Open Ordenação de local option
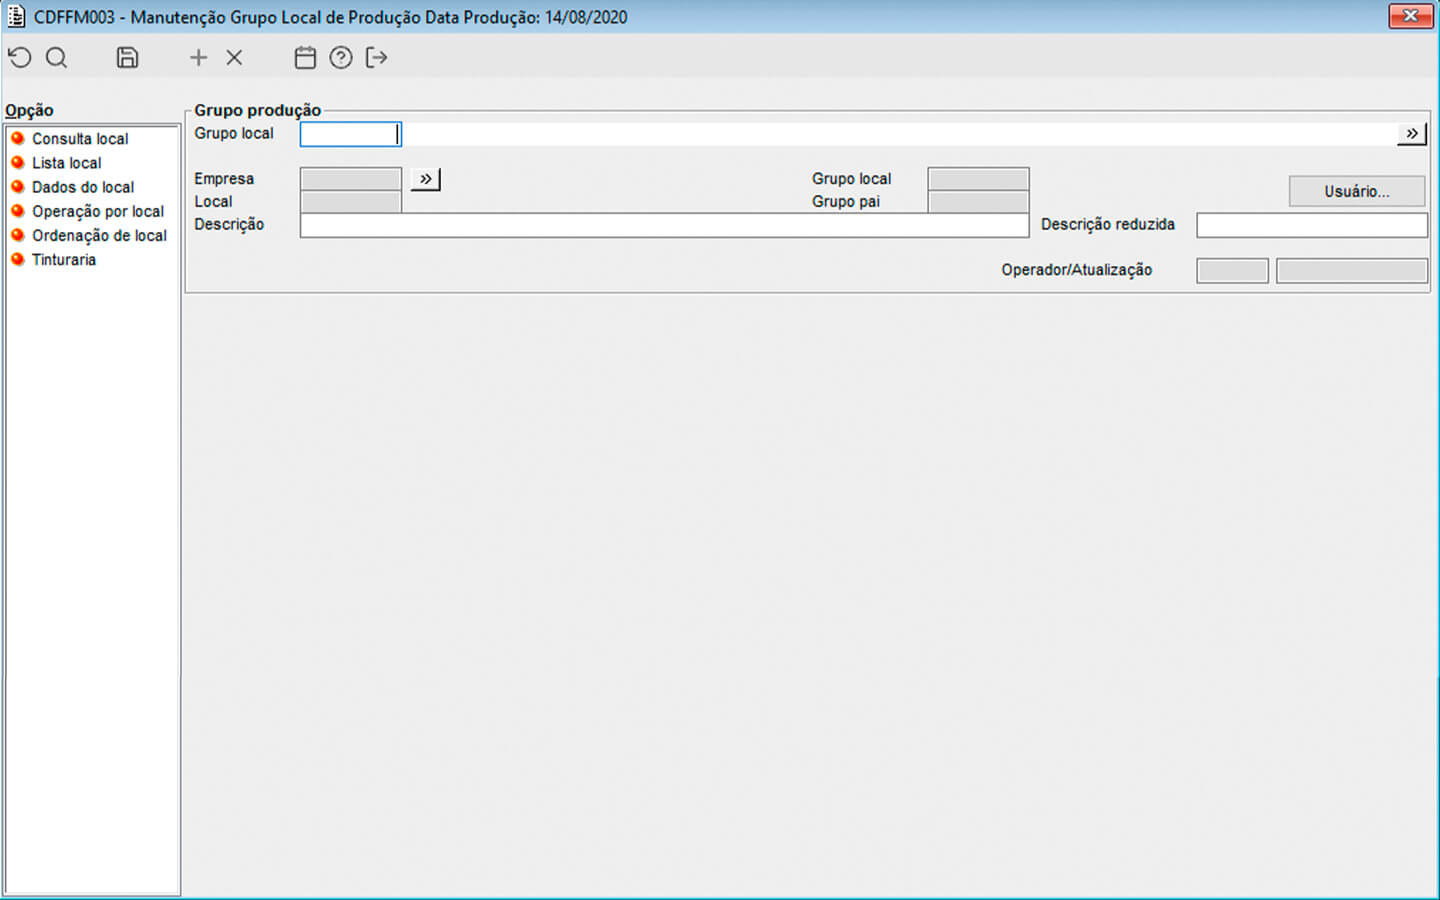The image size is (1440, 900). [99, 235]
